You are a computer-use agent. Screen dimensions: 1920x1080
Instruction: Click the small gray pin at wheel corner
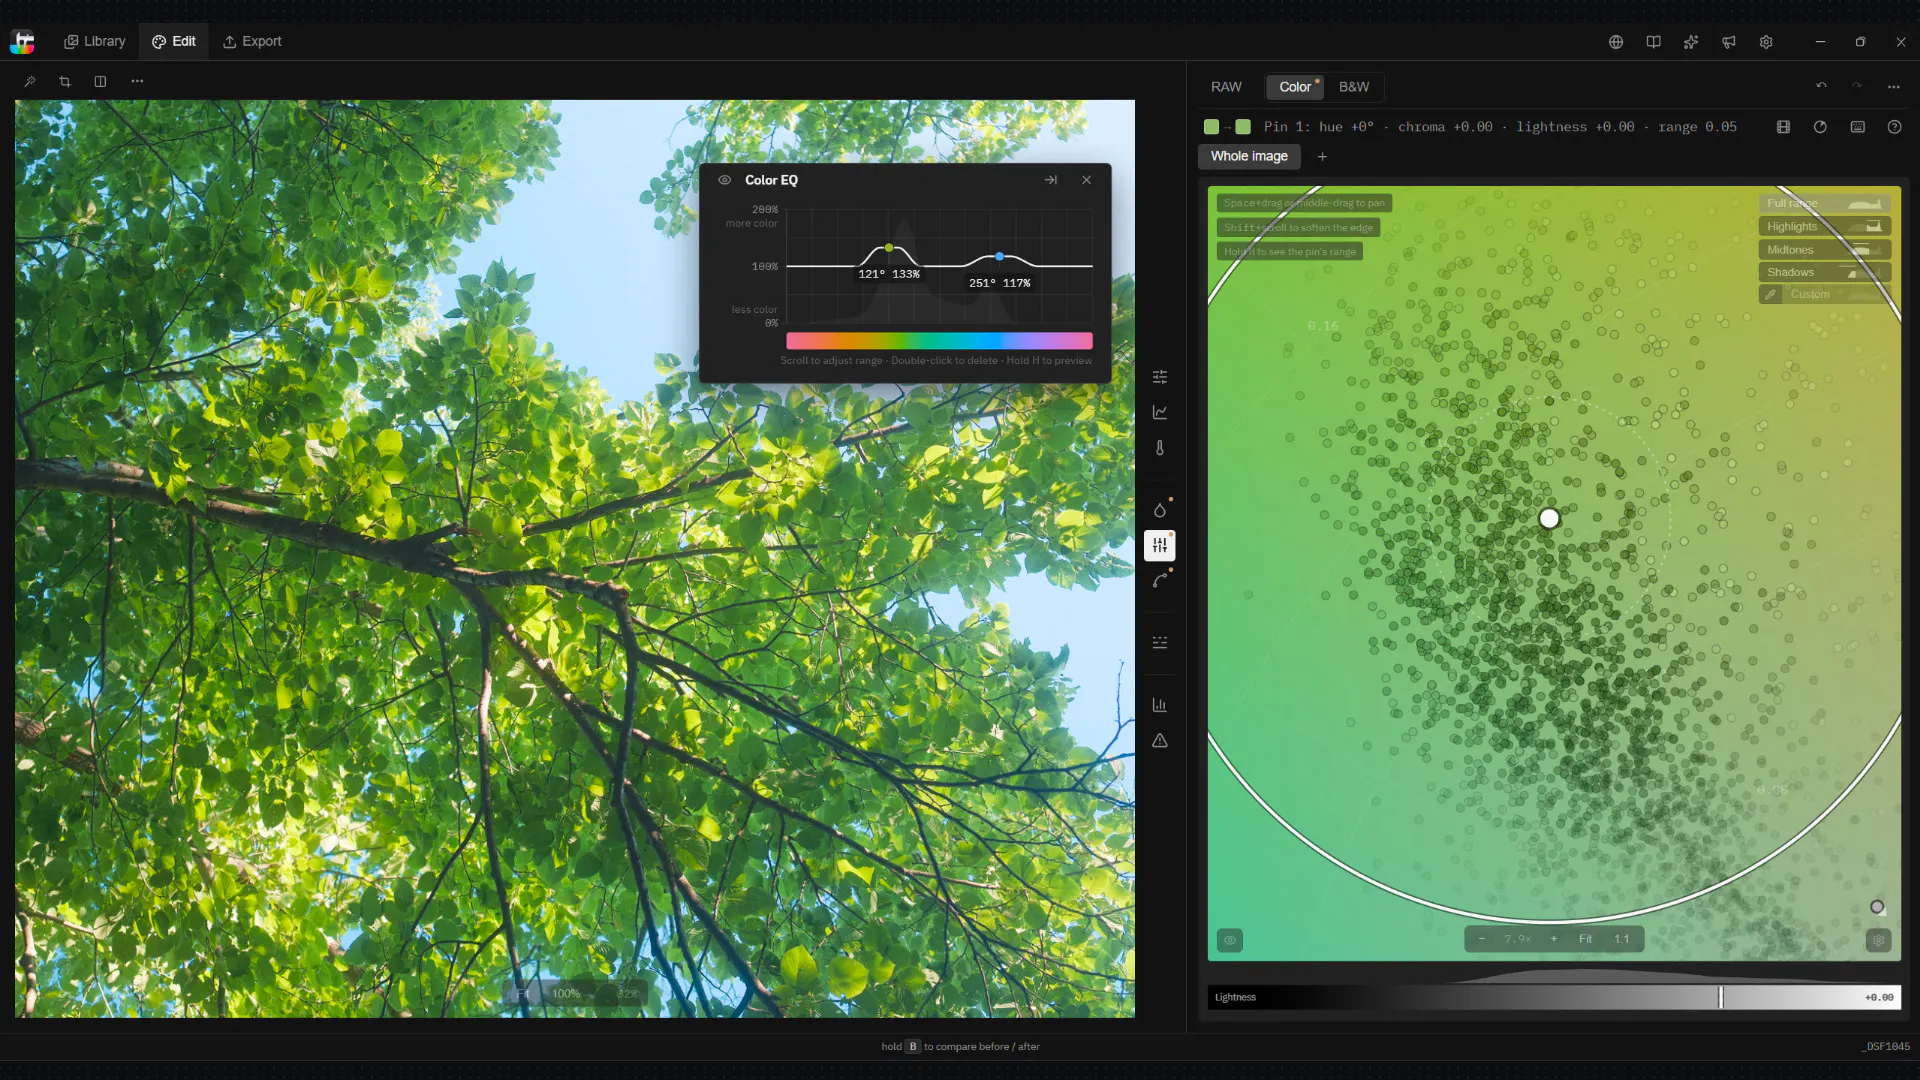tap(1877, 907)
